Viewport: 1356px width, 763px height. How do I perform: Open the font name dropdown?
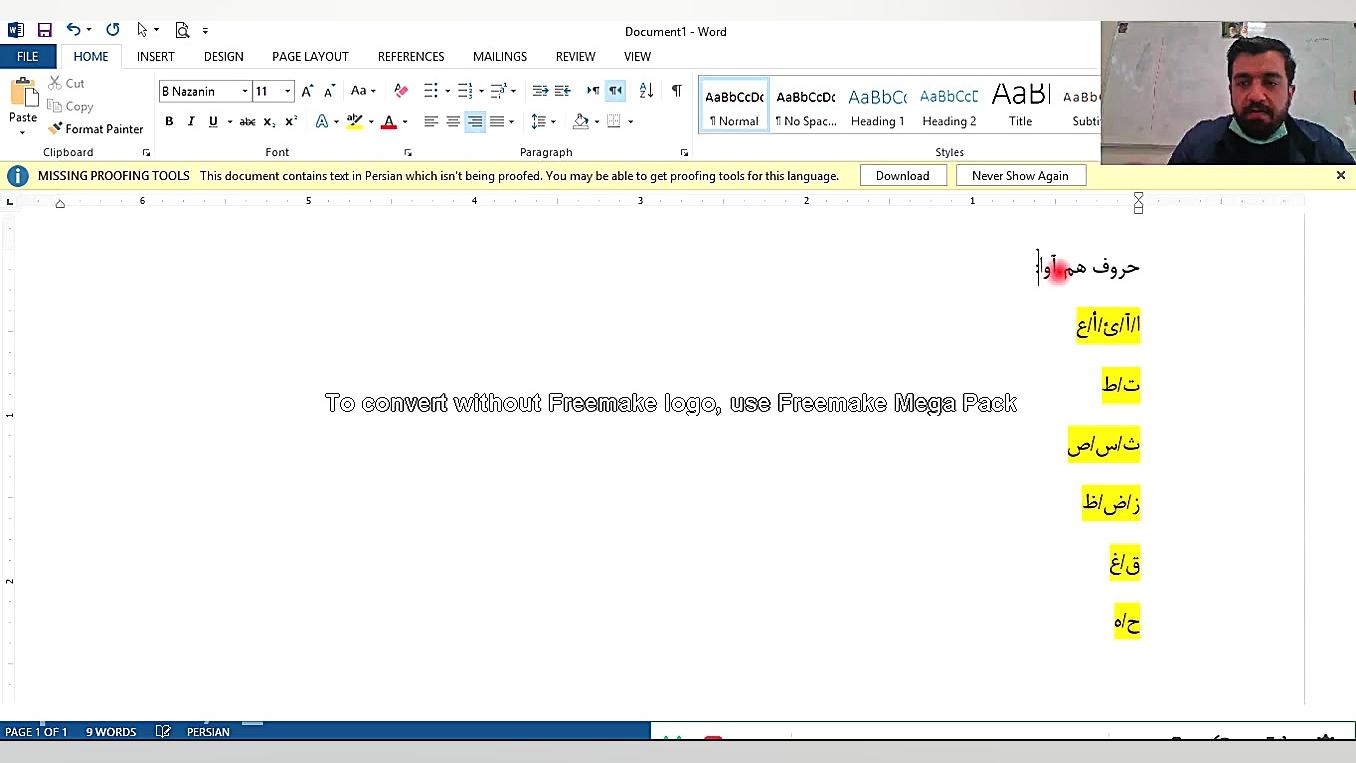[x=245, y=91]
